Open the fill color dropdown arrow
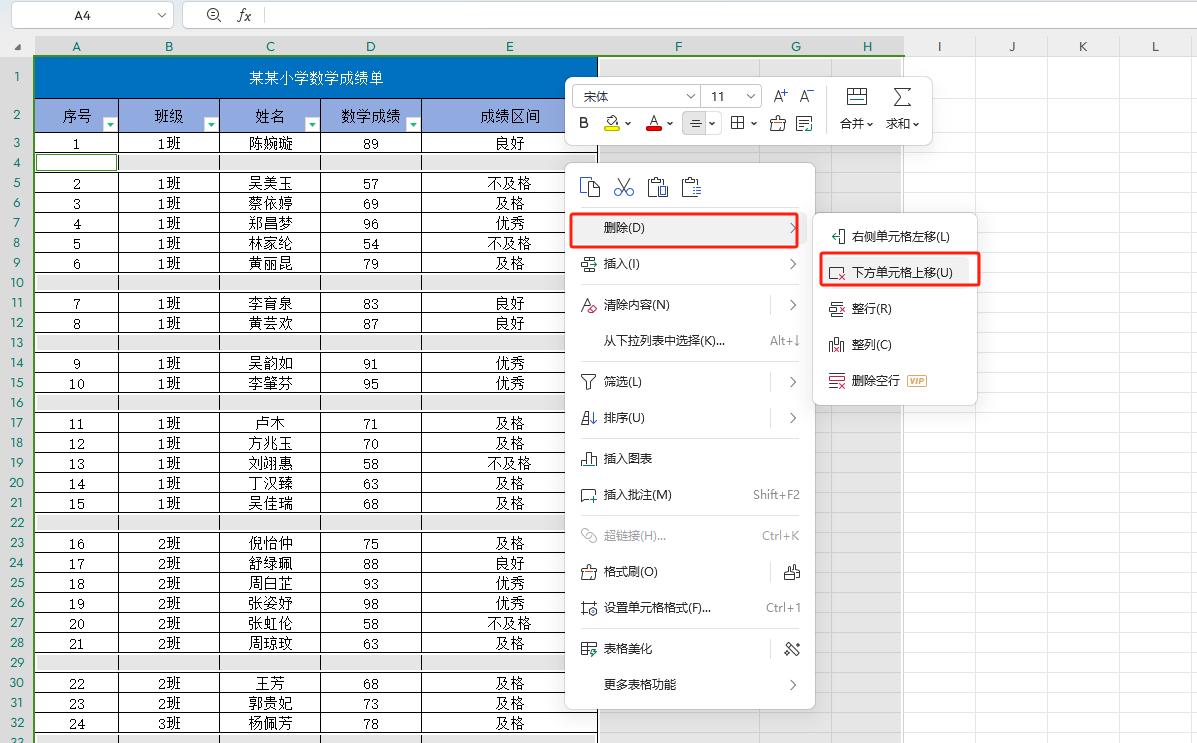Viewport: 1197px width, 743px height. point(628,123)
